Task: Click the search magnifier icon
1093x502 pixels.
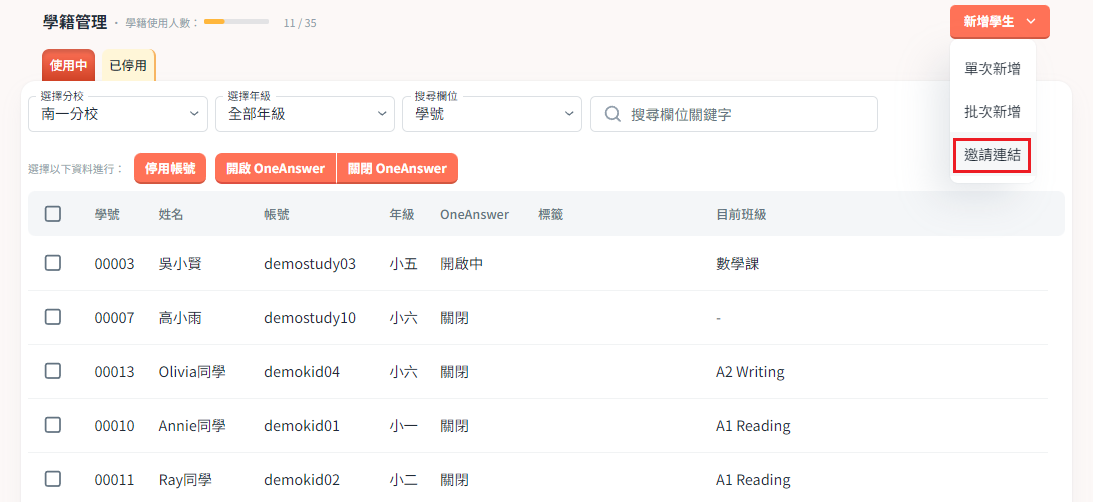Action: tap(613, 114)
